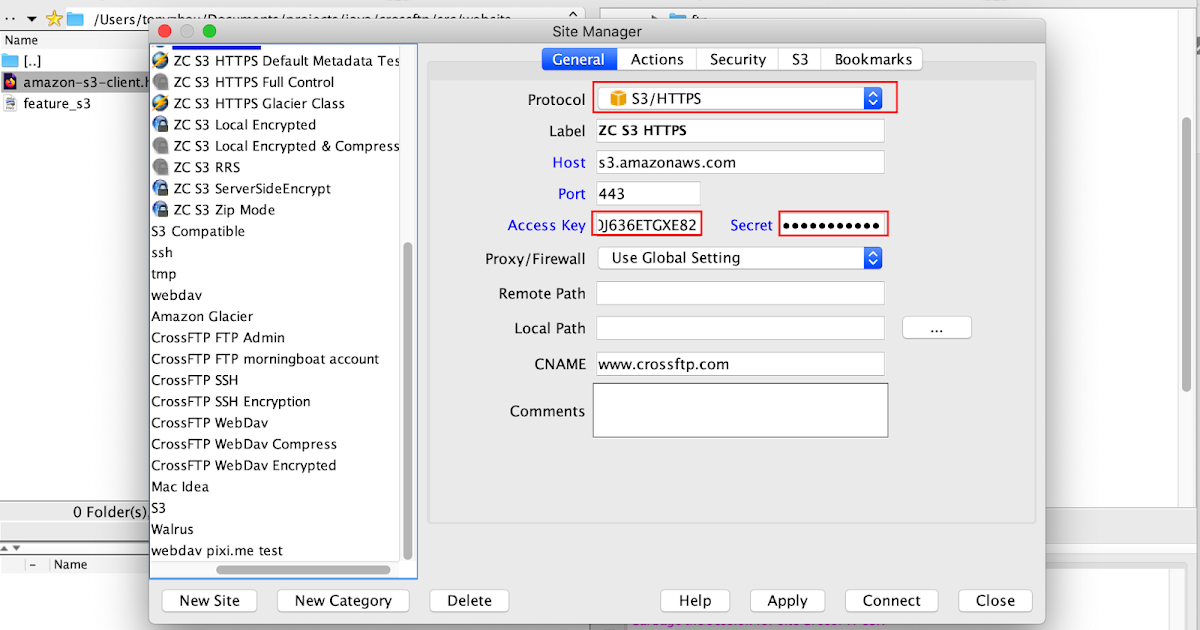The height and width of the screenshot is (630, 1200).
Task: Select CrossFTP WebDav site
Action: 210,423
